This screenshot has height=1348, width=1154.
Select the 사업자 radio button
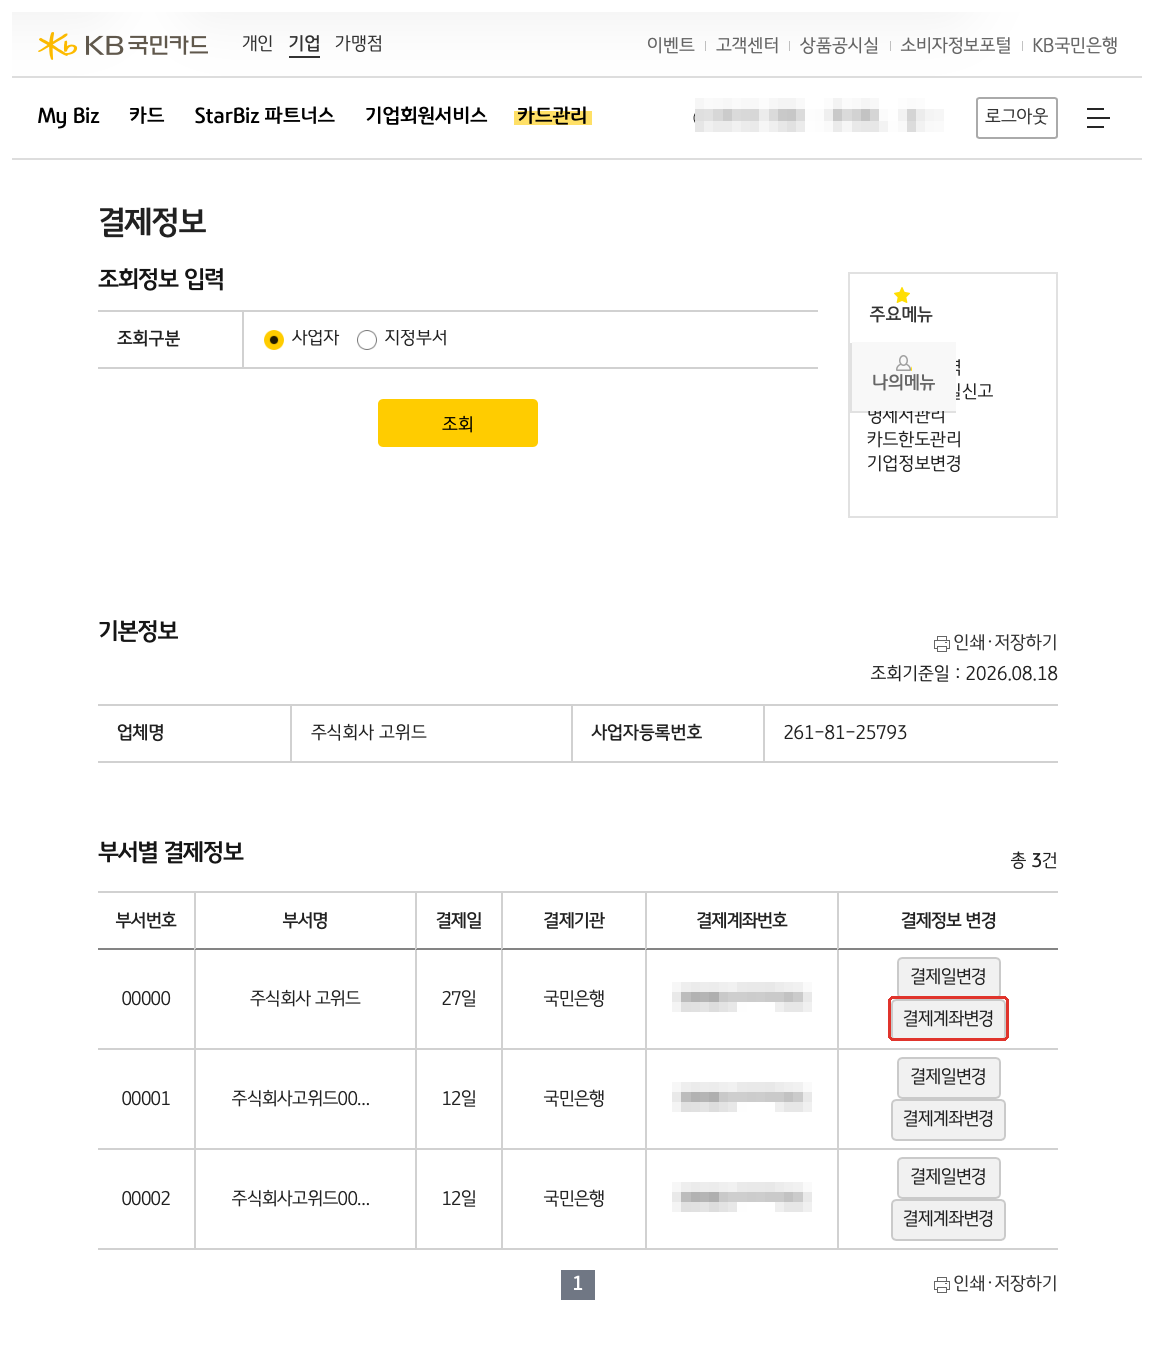274,339
